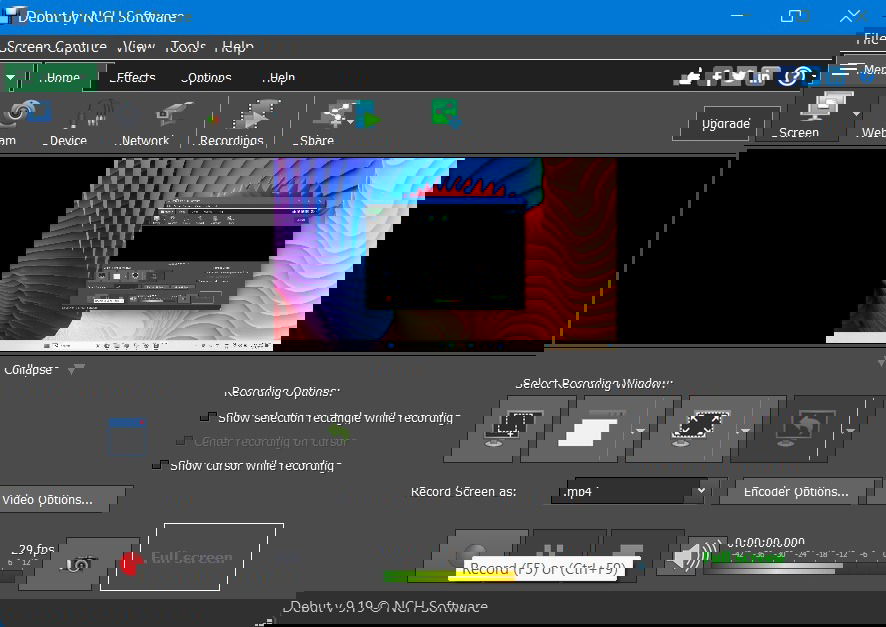Expand the full screen icon dropdown arrow
Viewport: 886px width, 627px height.
pyautogui.click(x=746, y=430)
